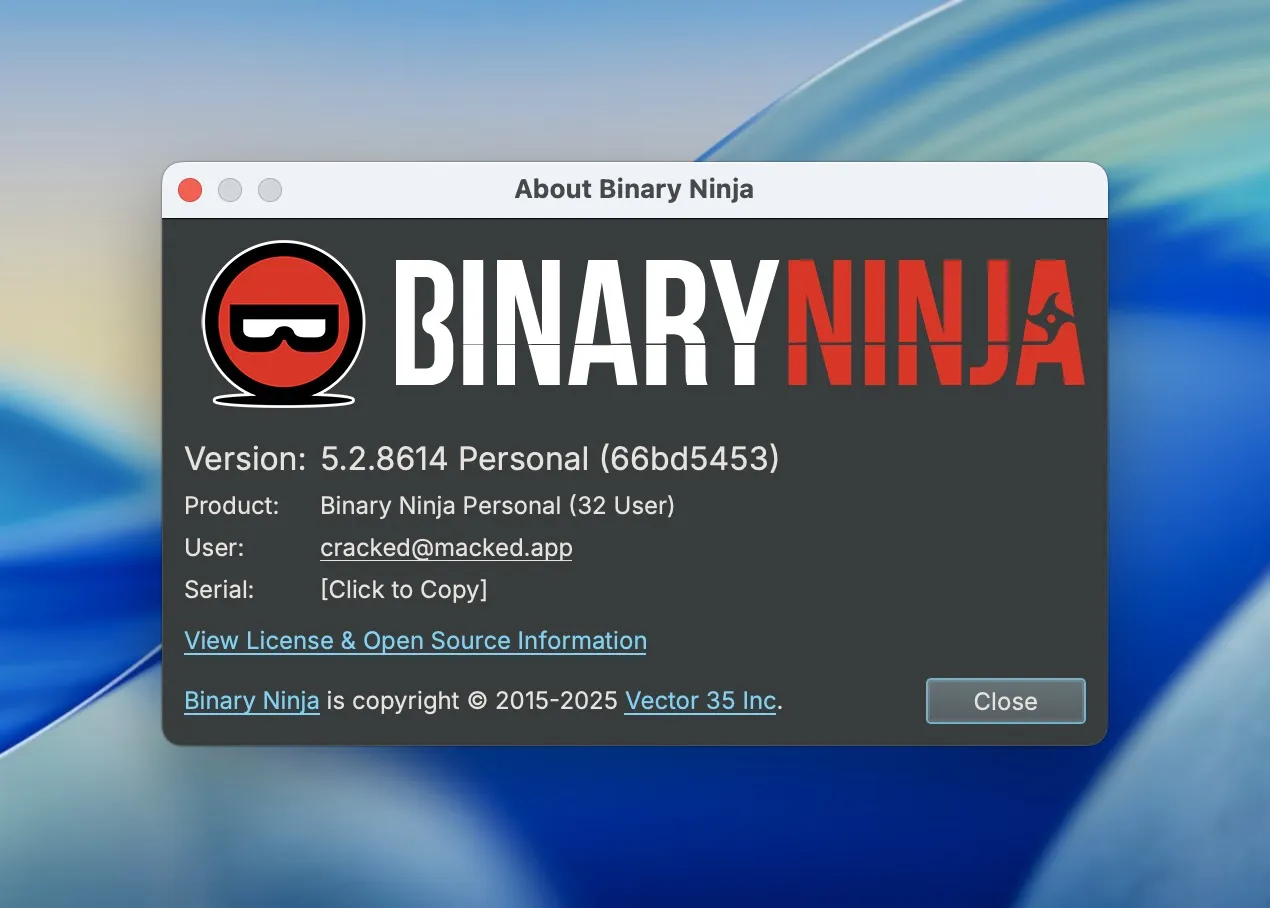This screenshot has width=1270, height=908.
Task: Open the Binary Ninja copyright link
Action: pyautogui.click(x=252, y=701)
